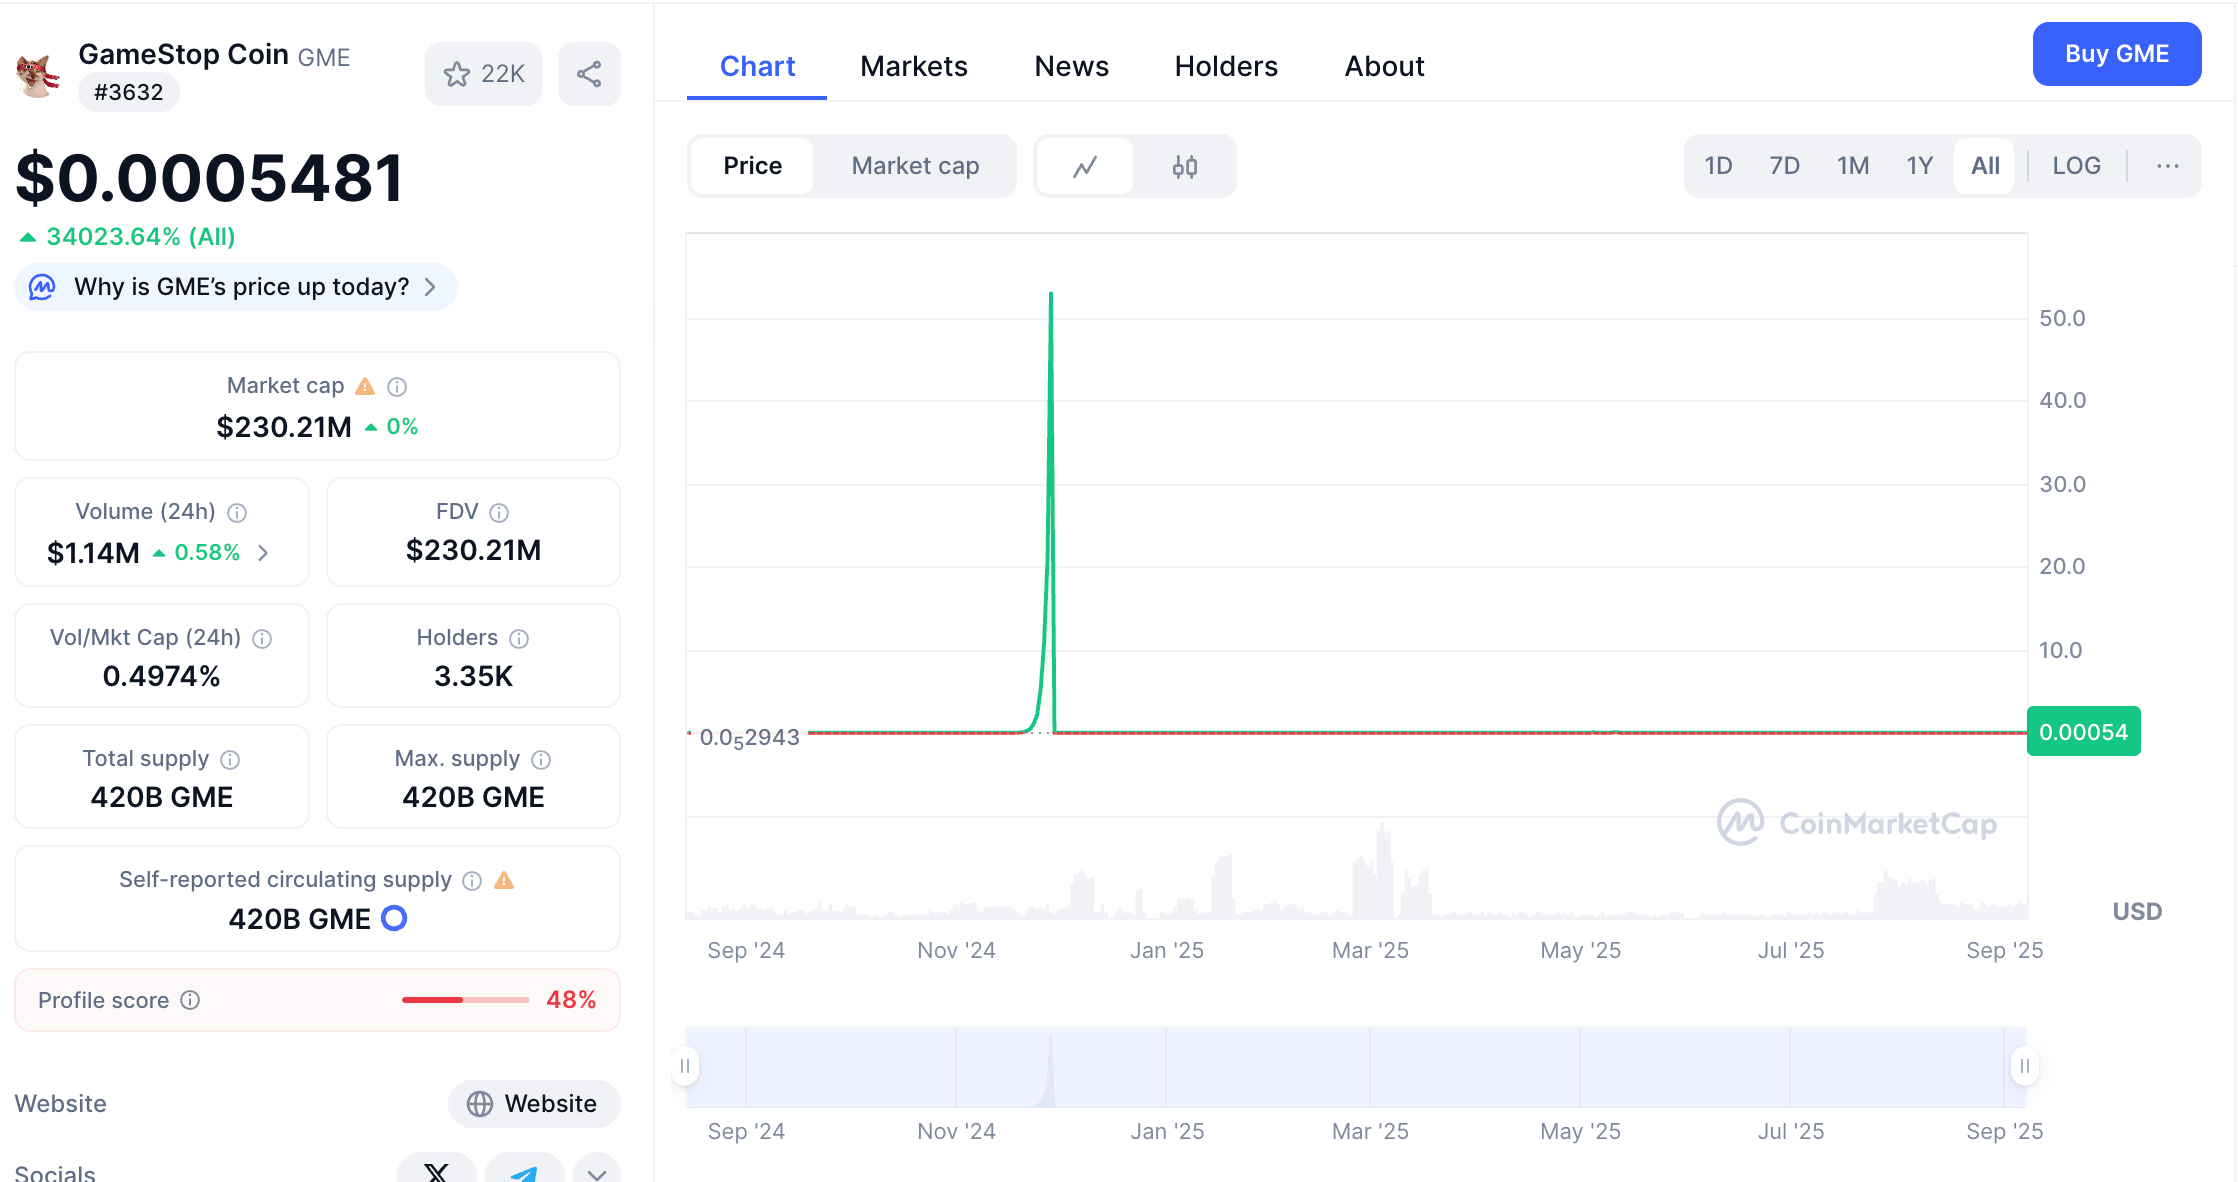Open the Holders tab
Image resolution: width=2238 pixels, height=1182 pixels.
click(x=1226, y=66)
